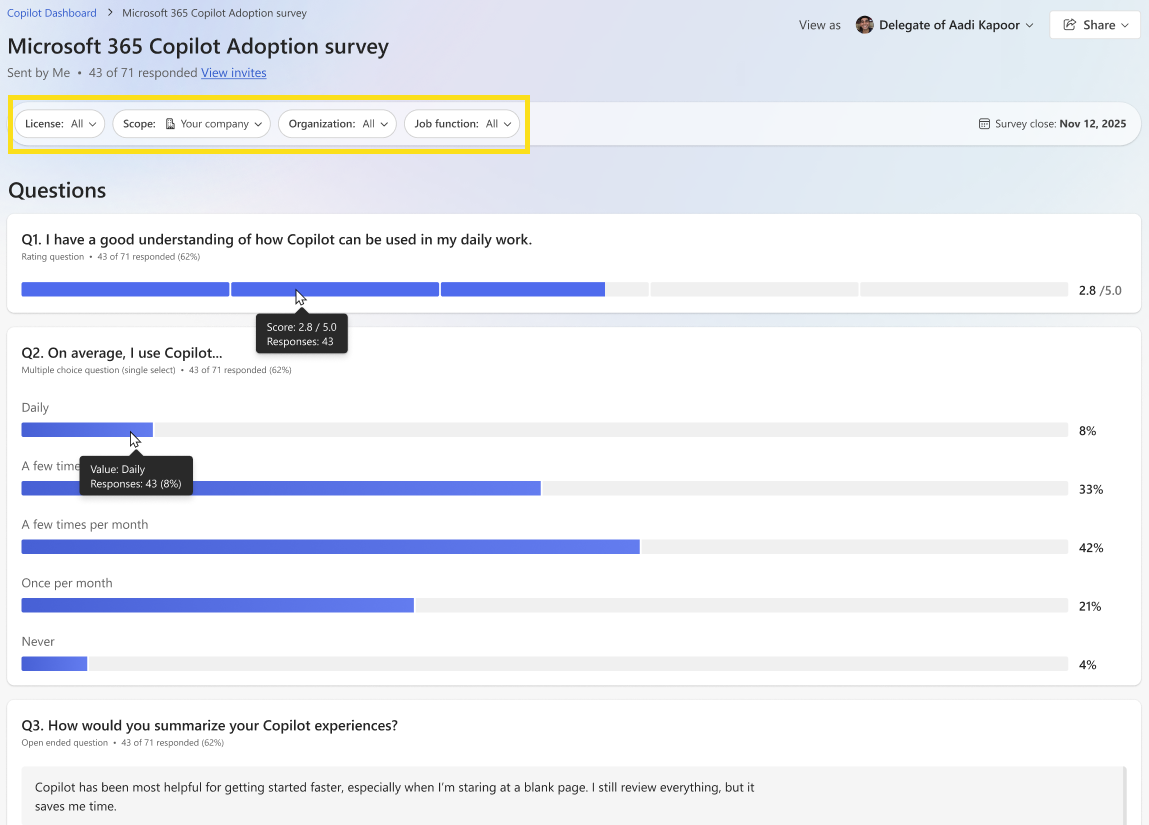This screenshot has width=1149, height=825.
Task: Click the 4% value label
Action: click(1087, 665)
